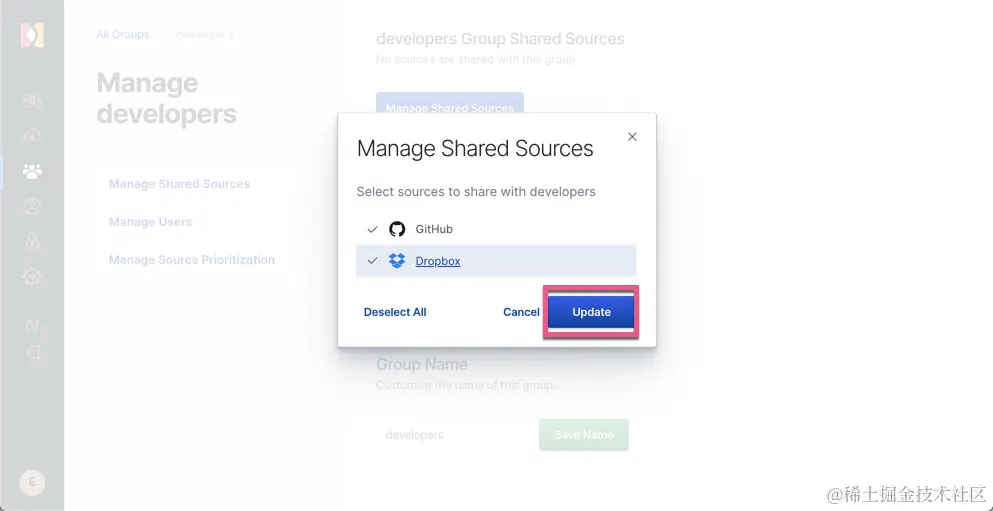Close the Manage Shared Sources dialog
The height and width of the screenshot is (511, 993).
click(x=632, y=137)
